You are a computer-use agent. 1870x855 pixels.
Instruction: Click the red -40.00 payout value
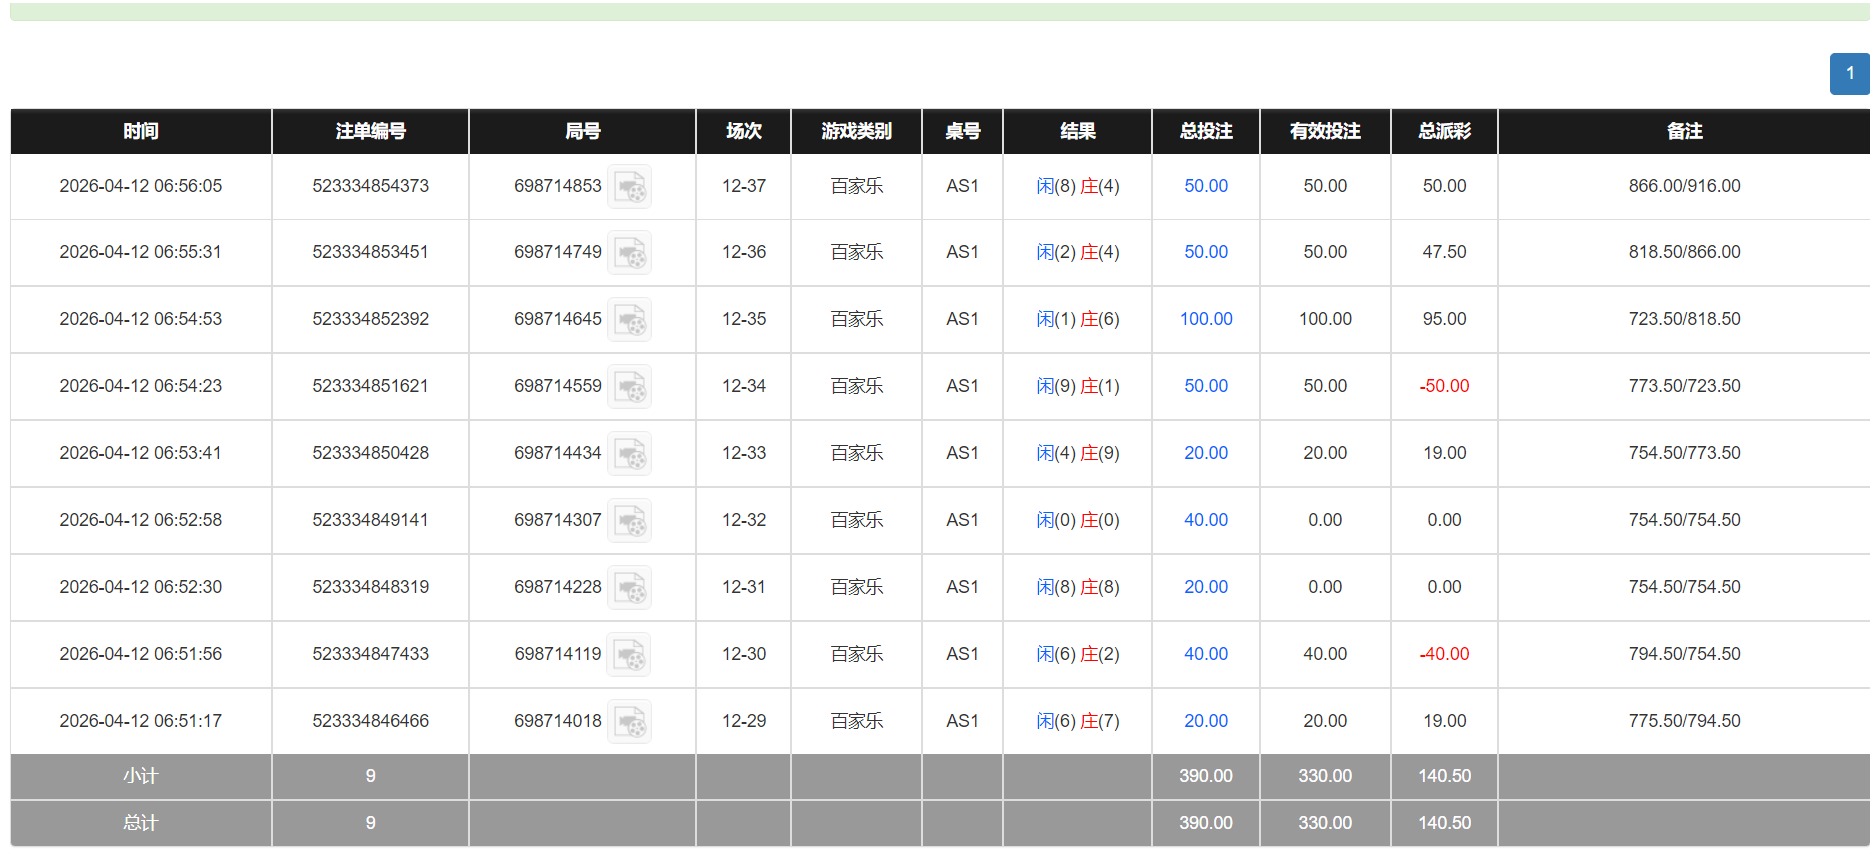(x=1444, y=654)
